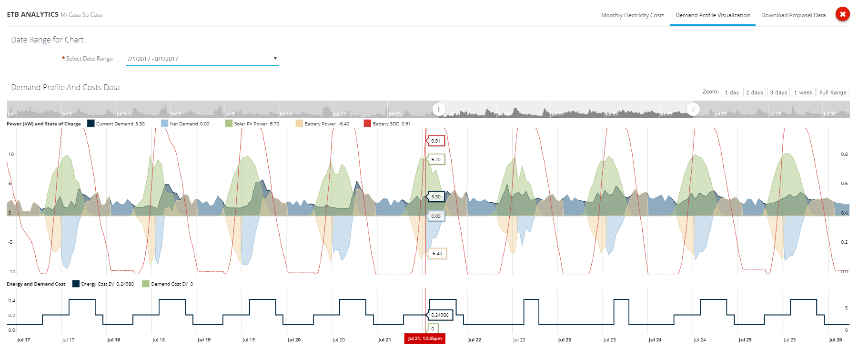
Task: Click the Solar PV Power green legend swatch
Action: [229, 124]
